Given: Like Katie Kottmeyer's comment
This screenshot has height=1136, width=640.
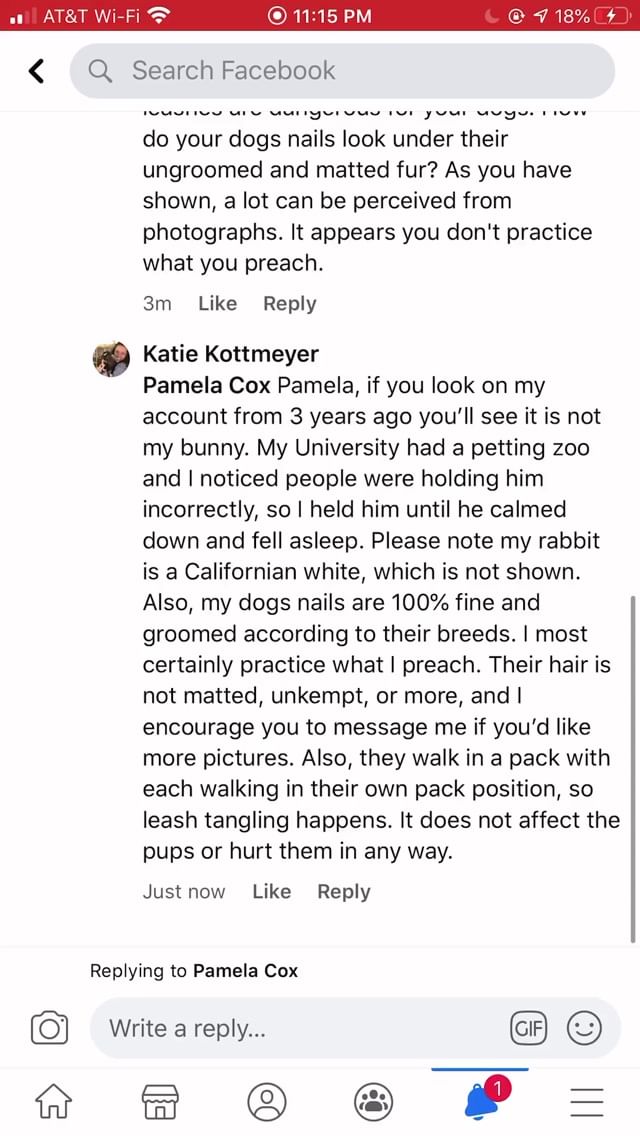Looking at the screenshot, I should pyautogui.click(x=271, y=891).
